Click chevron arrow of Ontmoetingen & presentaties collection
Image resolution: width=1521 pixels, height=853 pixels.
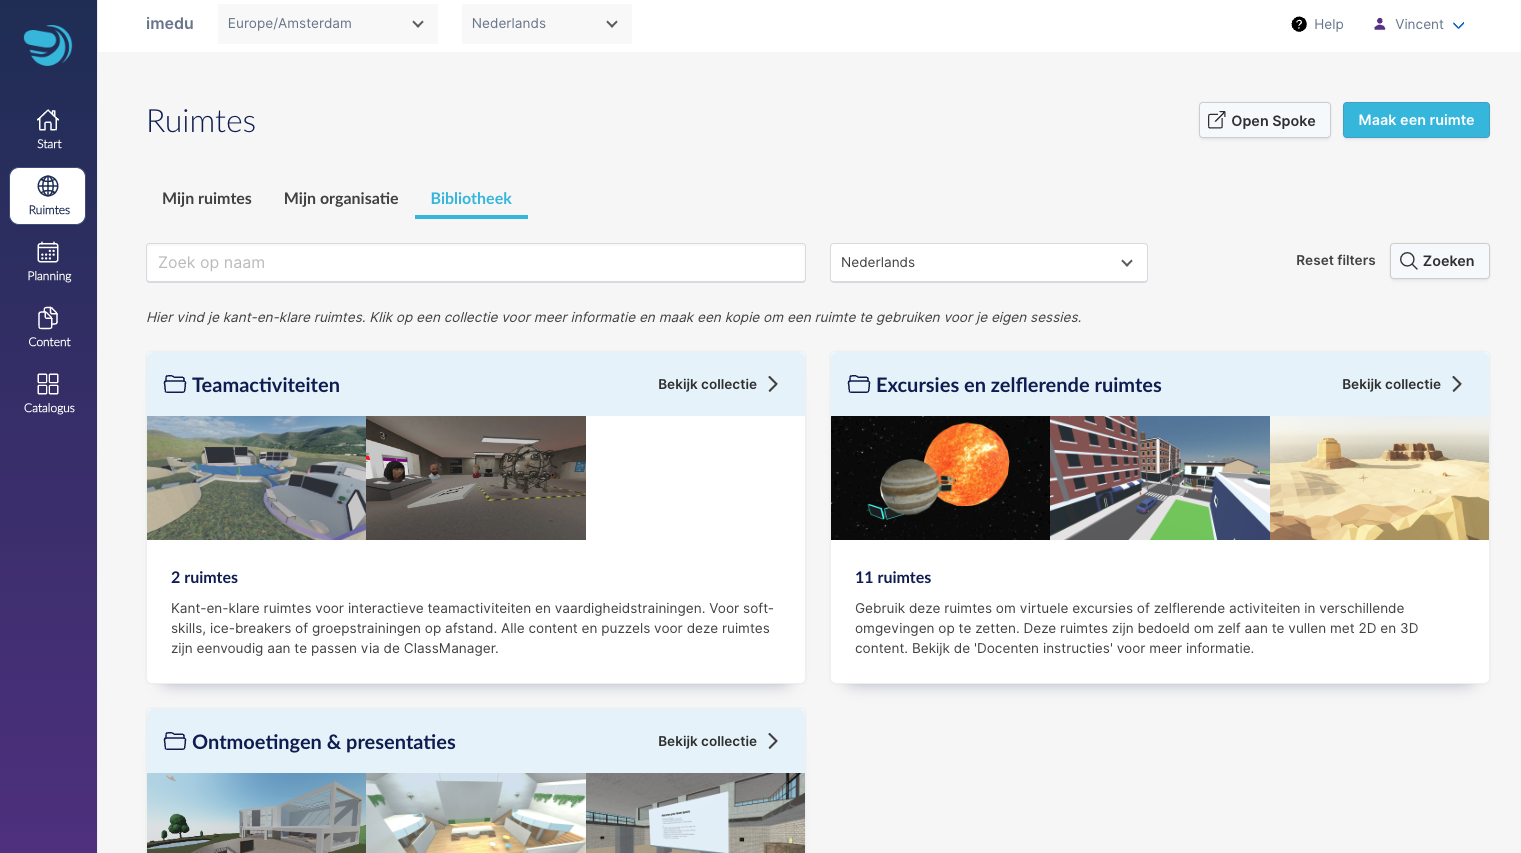tap(773, 741)
